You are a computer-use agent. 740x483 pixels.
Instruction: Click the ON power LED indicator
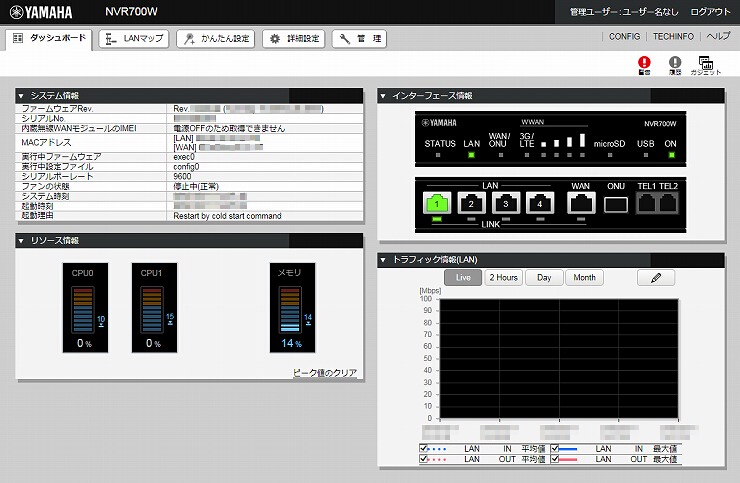(x=672, y=155)
